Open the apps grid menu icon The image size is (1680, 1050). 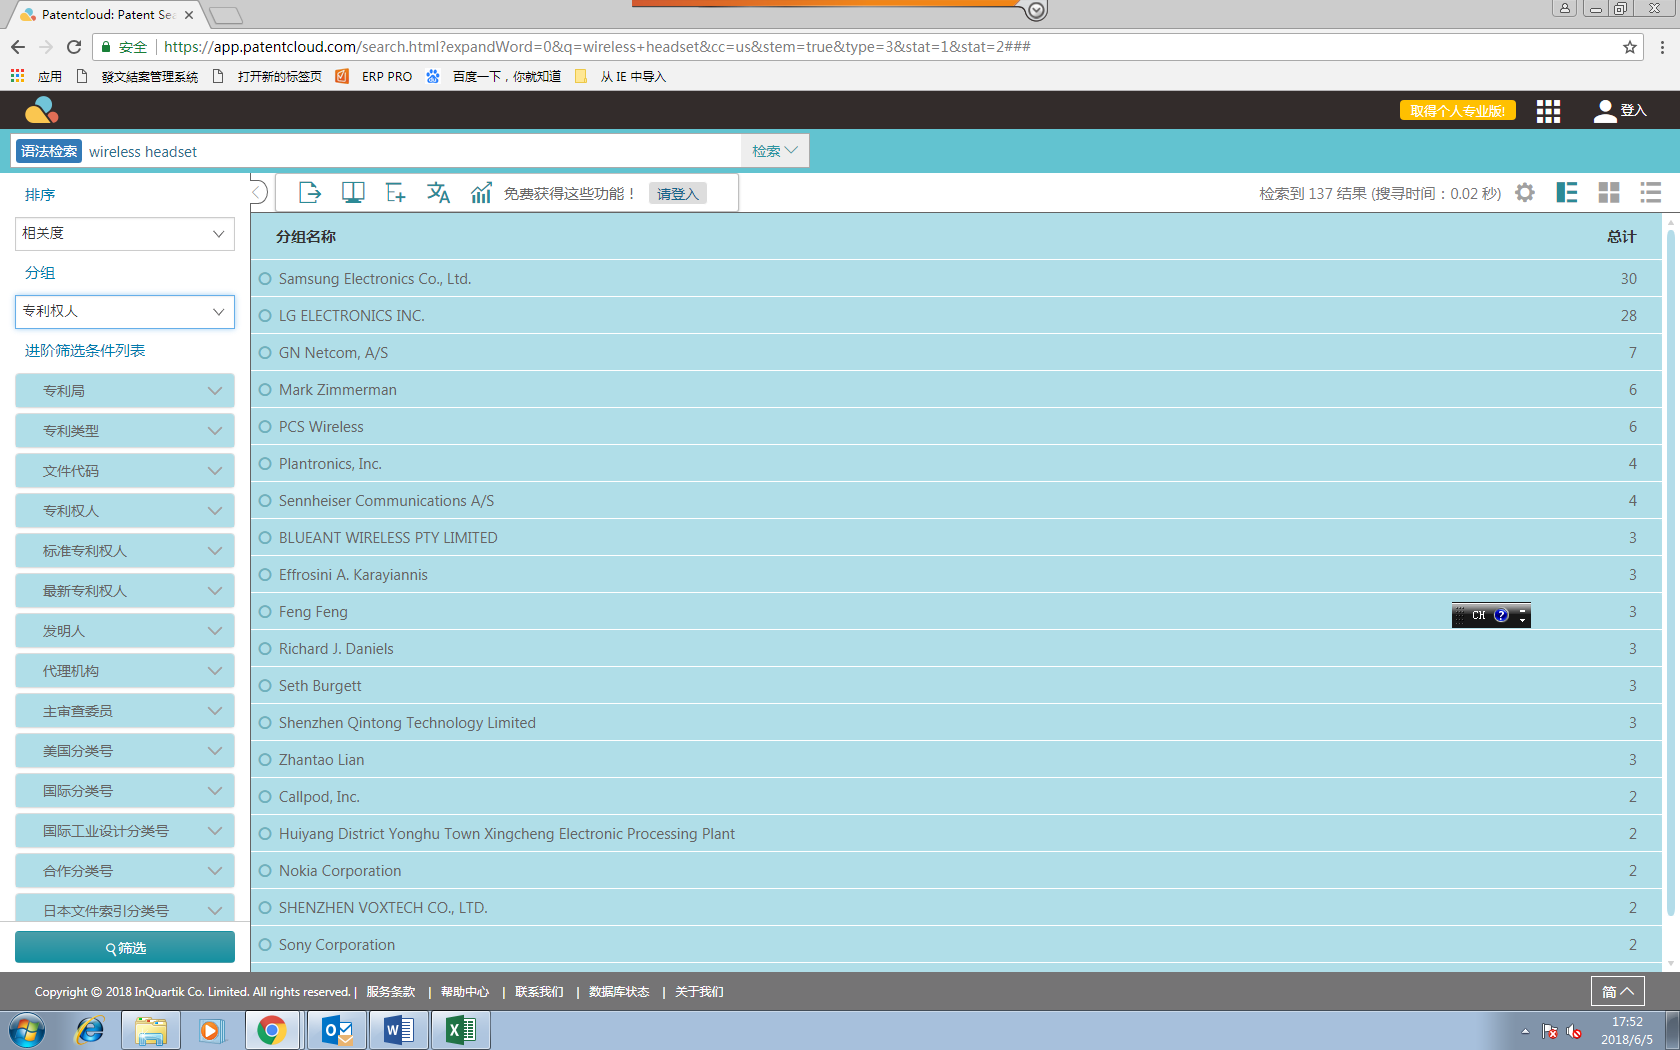pos(1548,111)
